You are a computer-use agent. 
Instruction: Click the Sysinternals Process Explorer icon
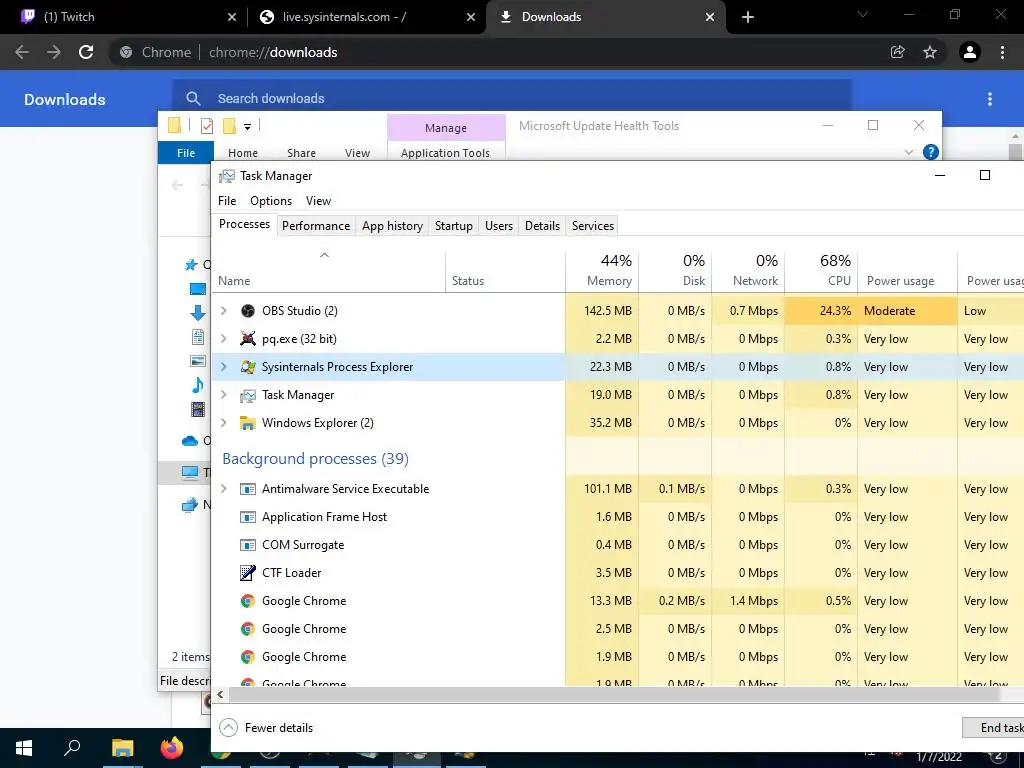248,367
